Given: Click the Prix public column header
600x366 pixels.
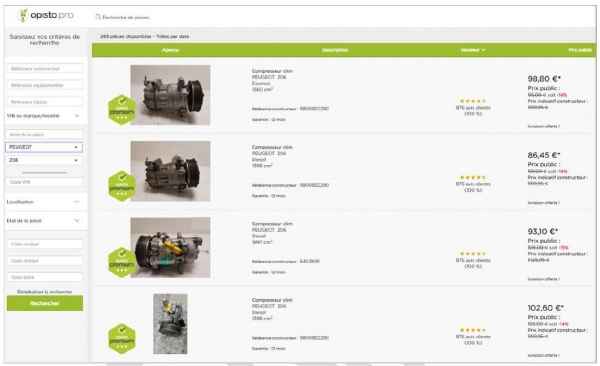Looking at the screenshot, I should click(580, 50).
